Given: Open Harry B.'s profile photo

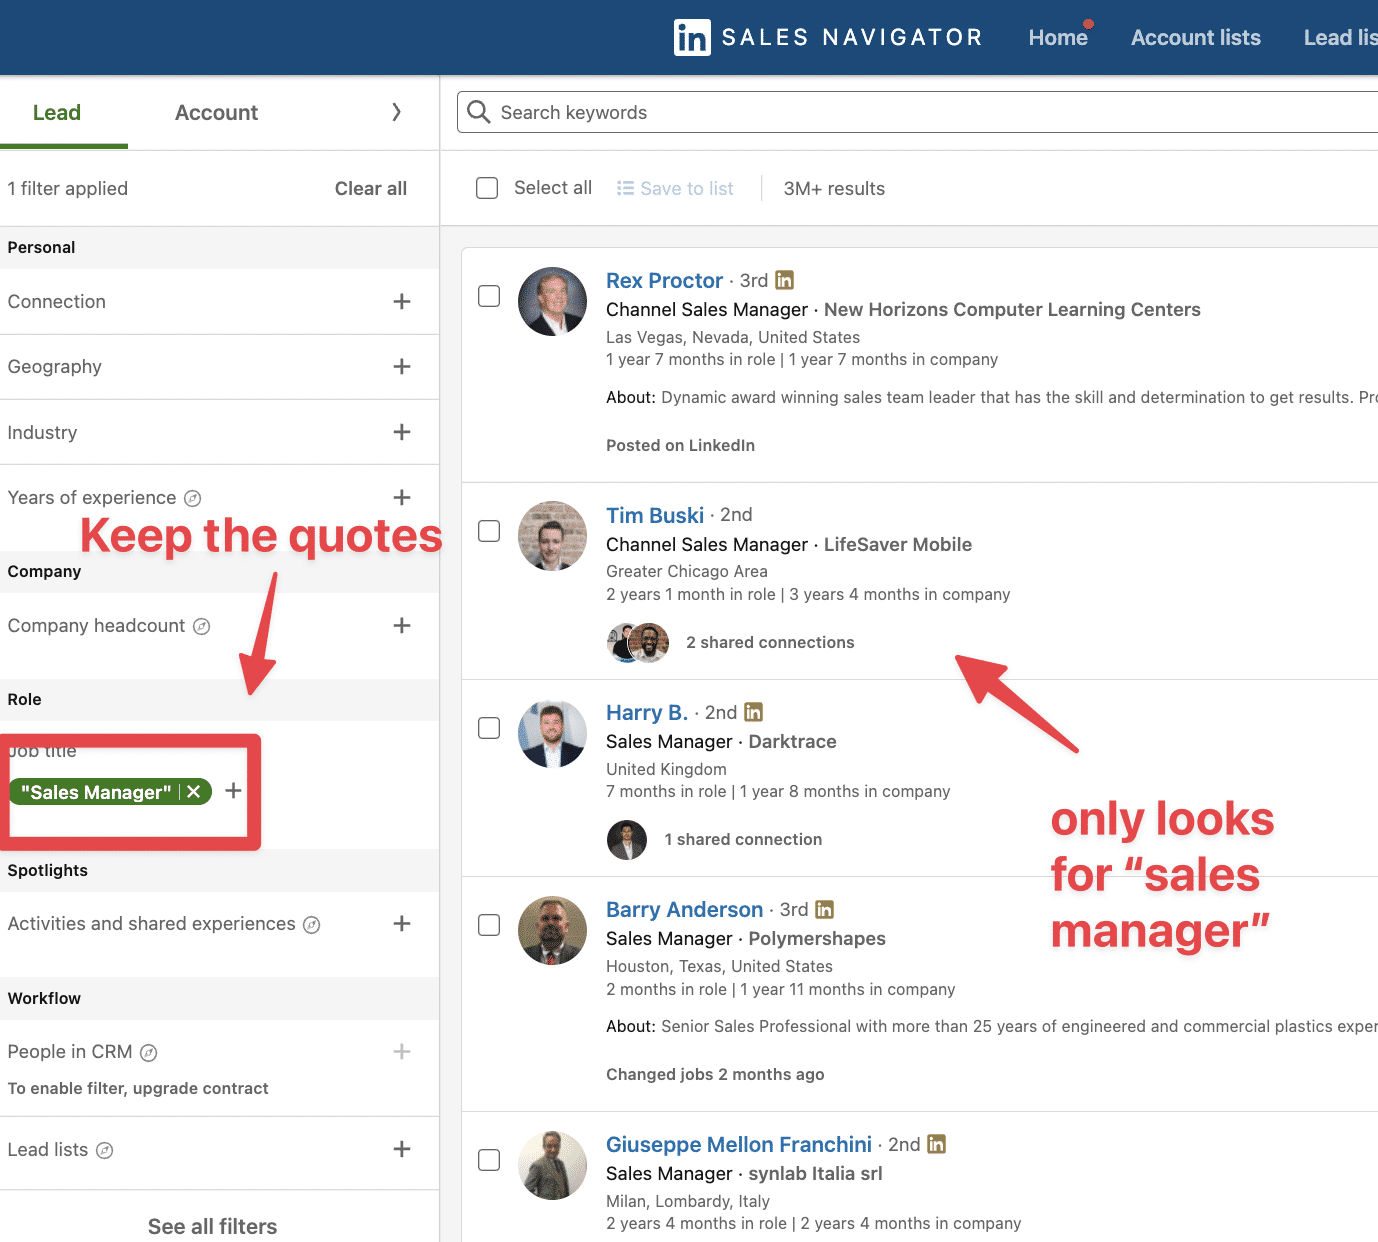Looking at the screenshot, I should point(552,733).
